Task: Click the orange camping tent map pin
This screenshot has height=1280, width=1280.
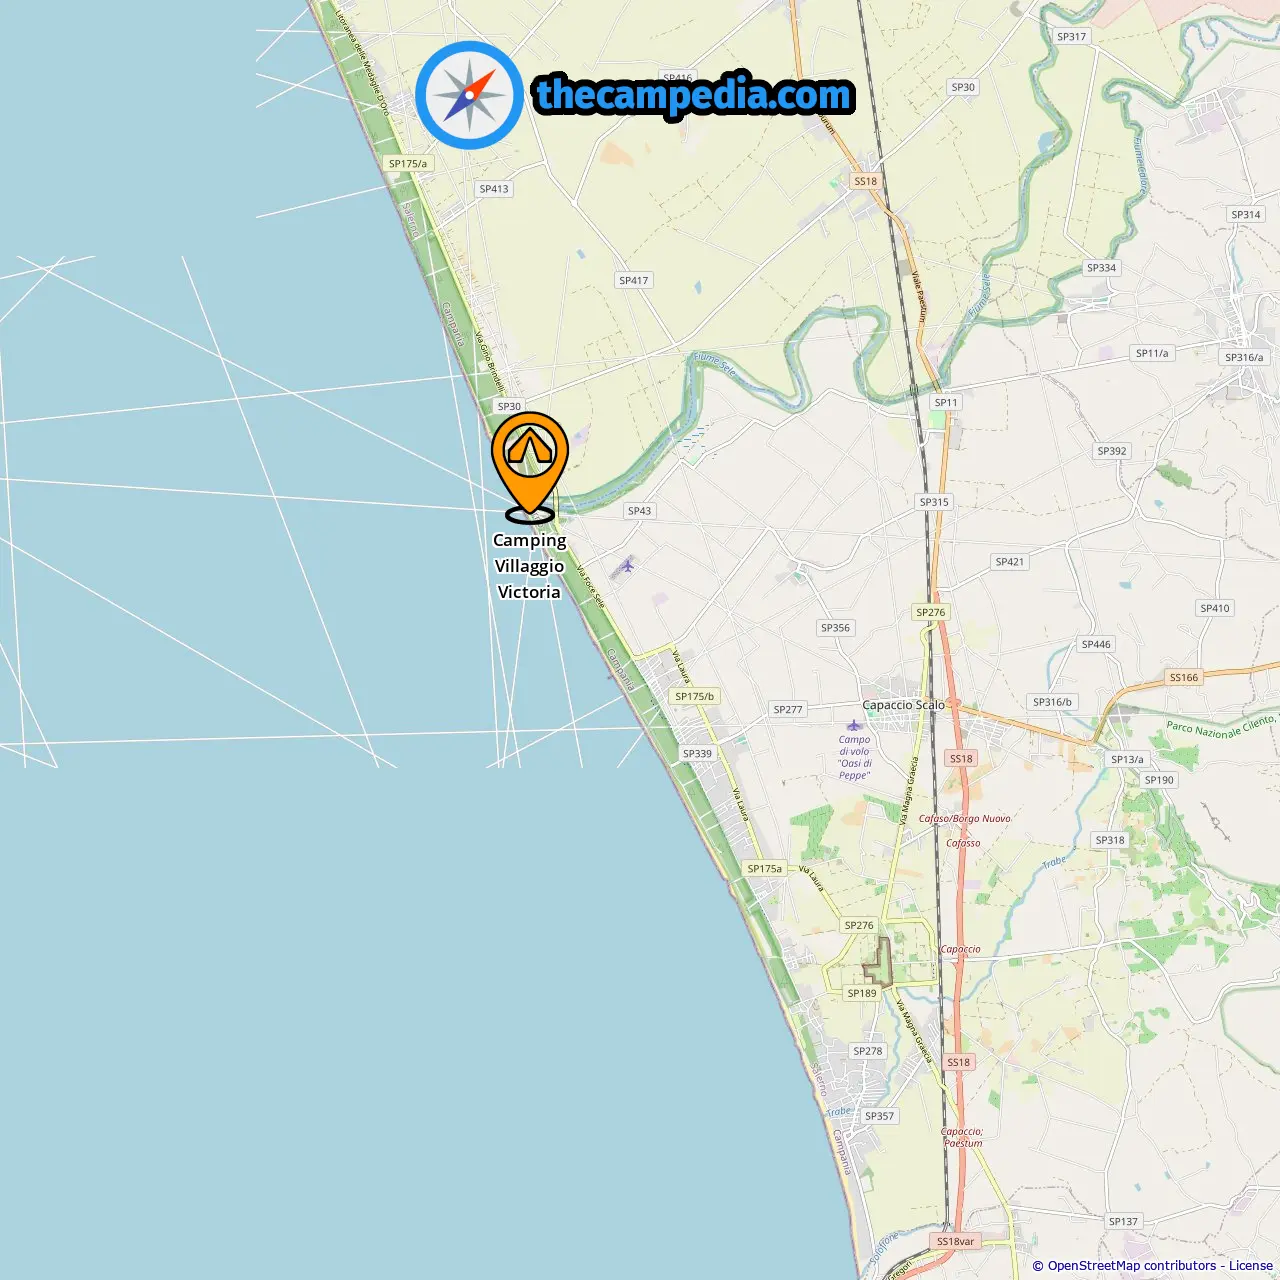Action: point(530,466)
